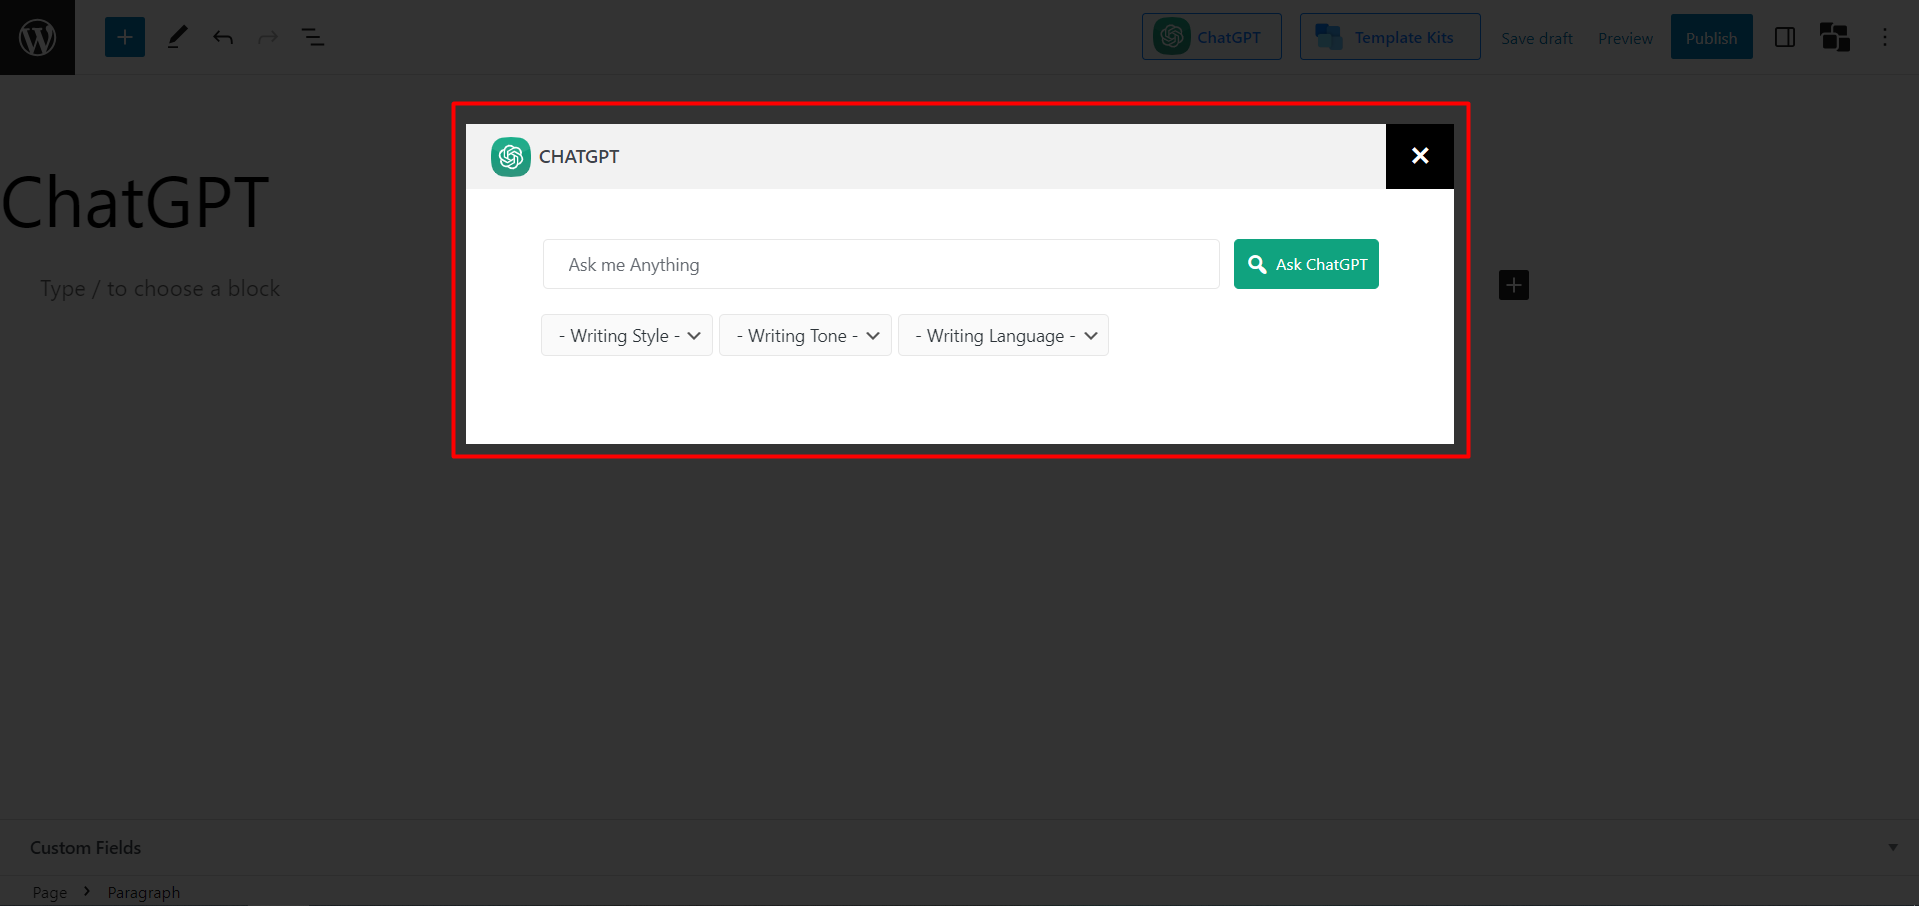Open the Document Overview list view
This screenshot has height=906, width=1919.
[313, 36]
